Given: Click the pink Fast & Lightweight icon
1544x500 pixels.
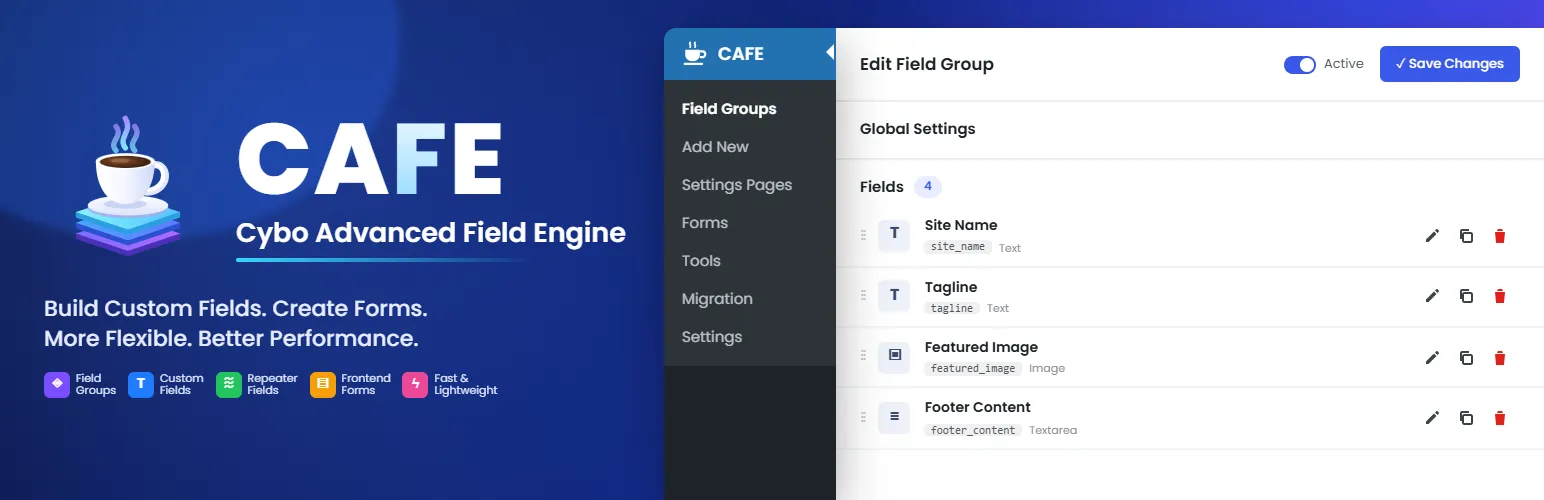Looking at the screenshot, I should click(415, 385).
